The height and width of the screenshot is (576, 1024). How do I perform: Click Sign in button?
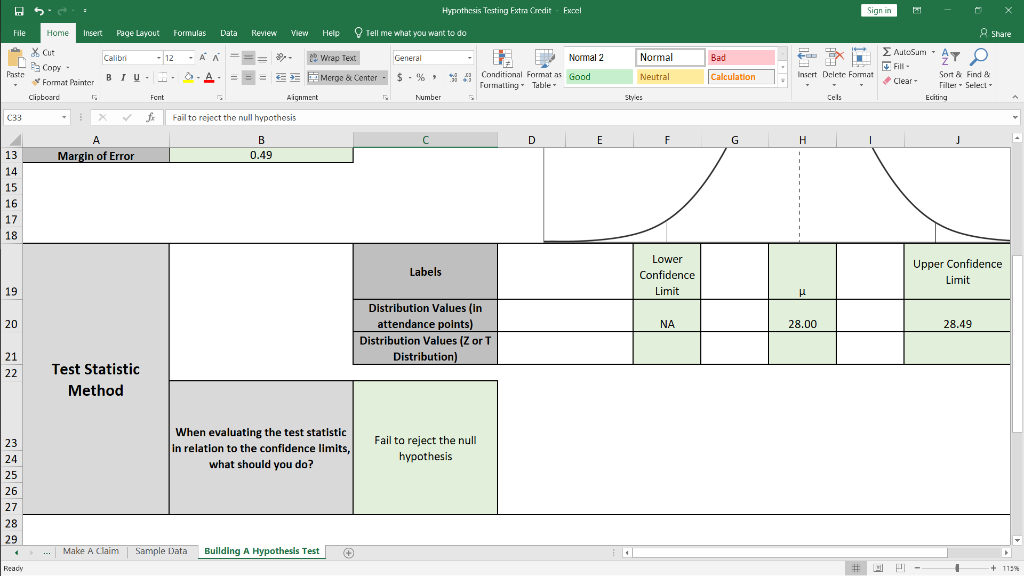pyautogui.click(x=879, y=10)
